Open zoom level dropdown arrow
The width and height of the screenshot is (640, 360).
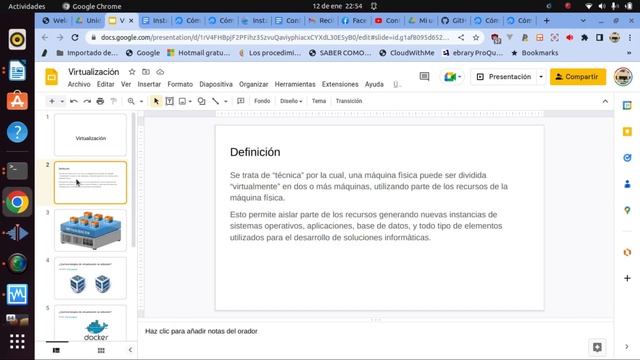click(x=141, y=101)
